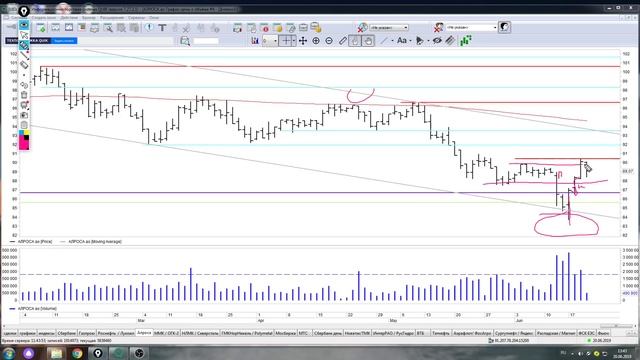Switch to the ВТБ tab
This screenshot has width=640, height=360.
coord(421,333)
